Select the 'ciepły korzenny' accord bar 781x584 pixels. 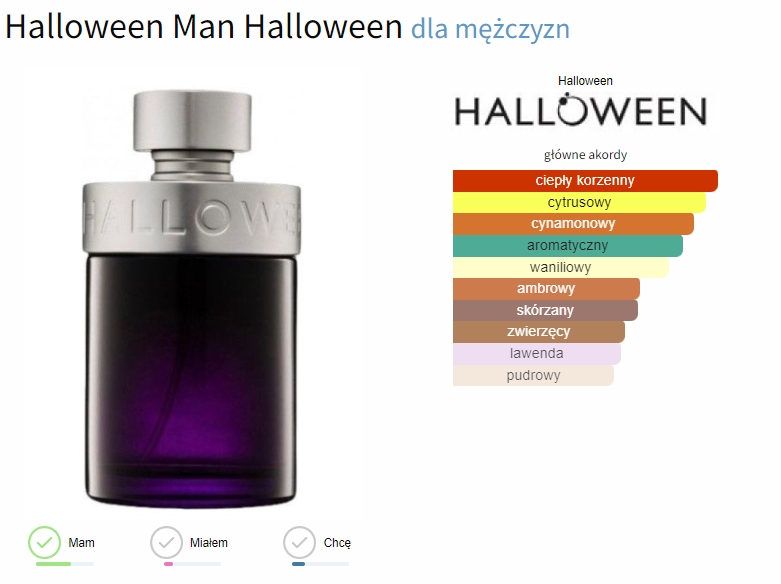(585, 180)
